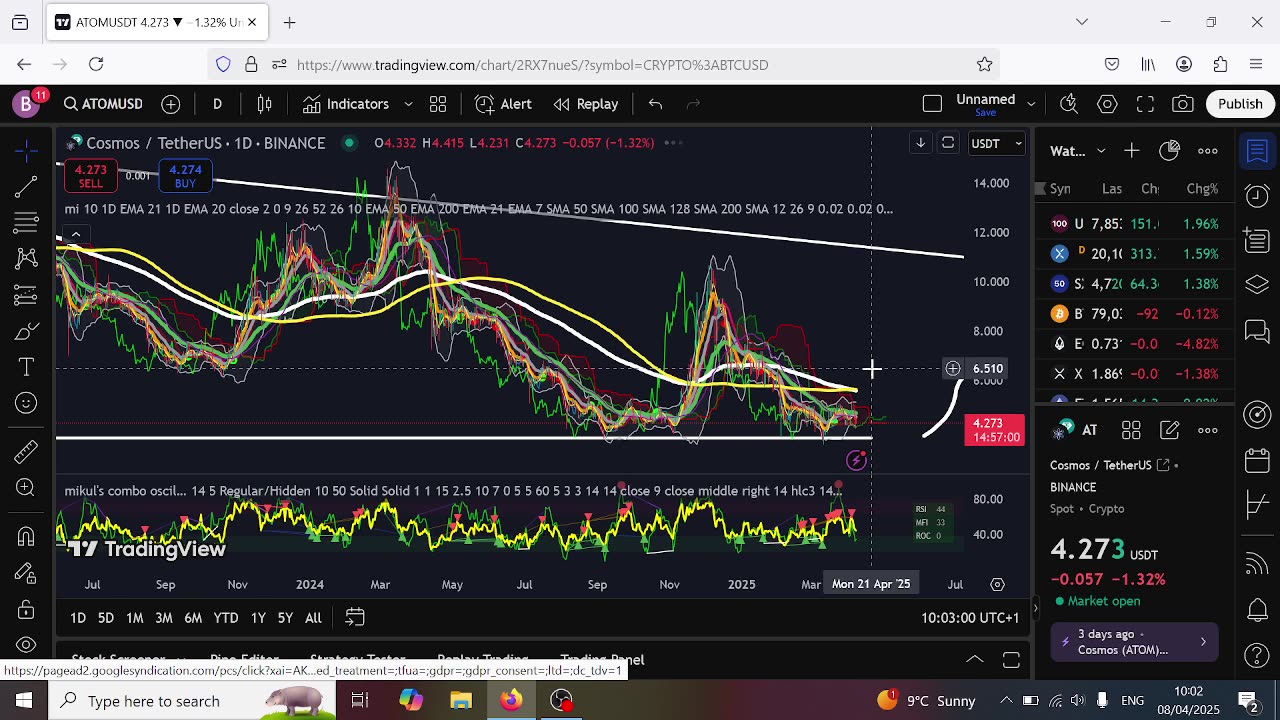Collapse the indicator legend arrow
1280x720 pixels.
75,235
